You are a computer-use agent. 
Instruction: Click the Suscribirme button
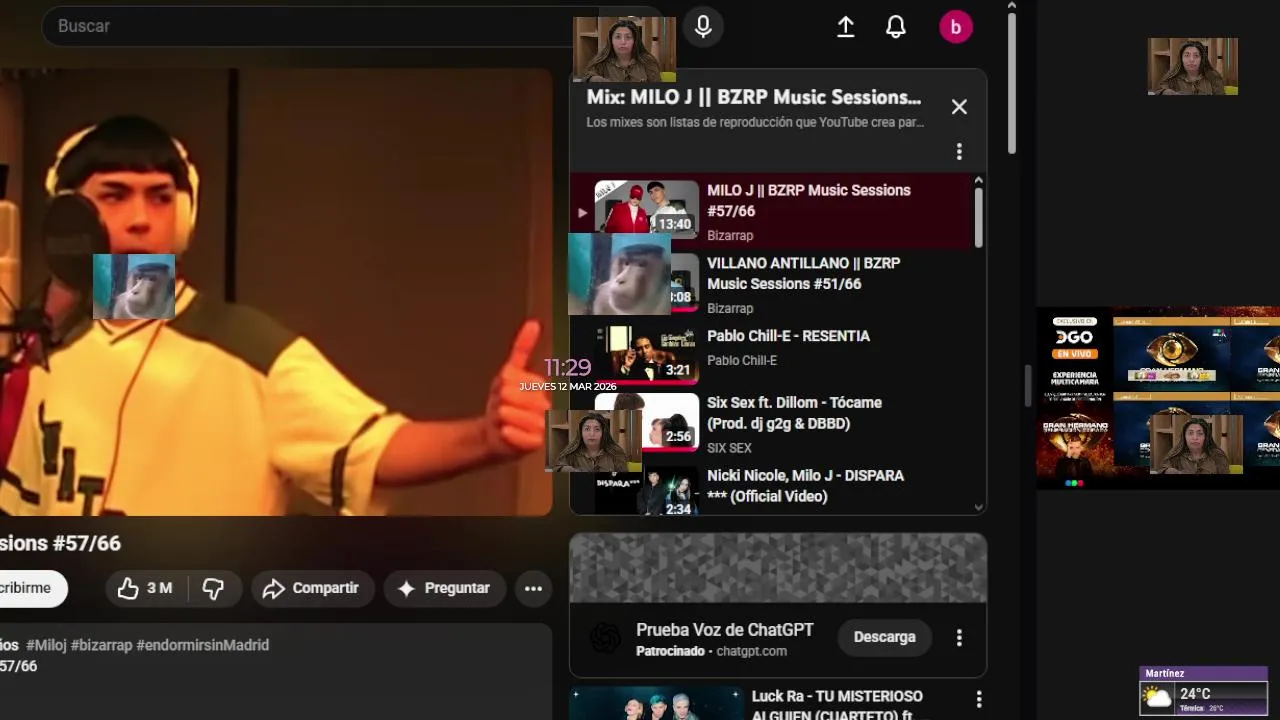click(x=30, y=589)
